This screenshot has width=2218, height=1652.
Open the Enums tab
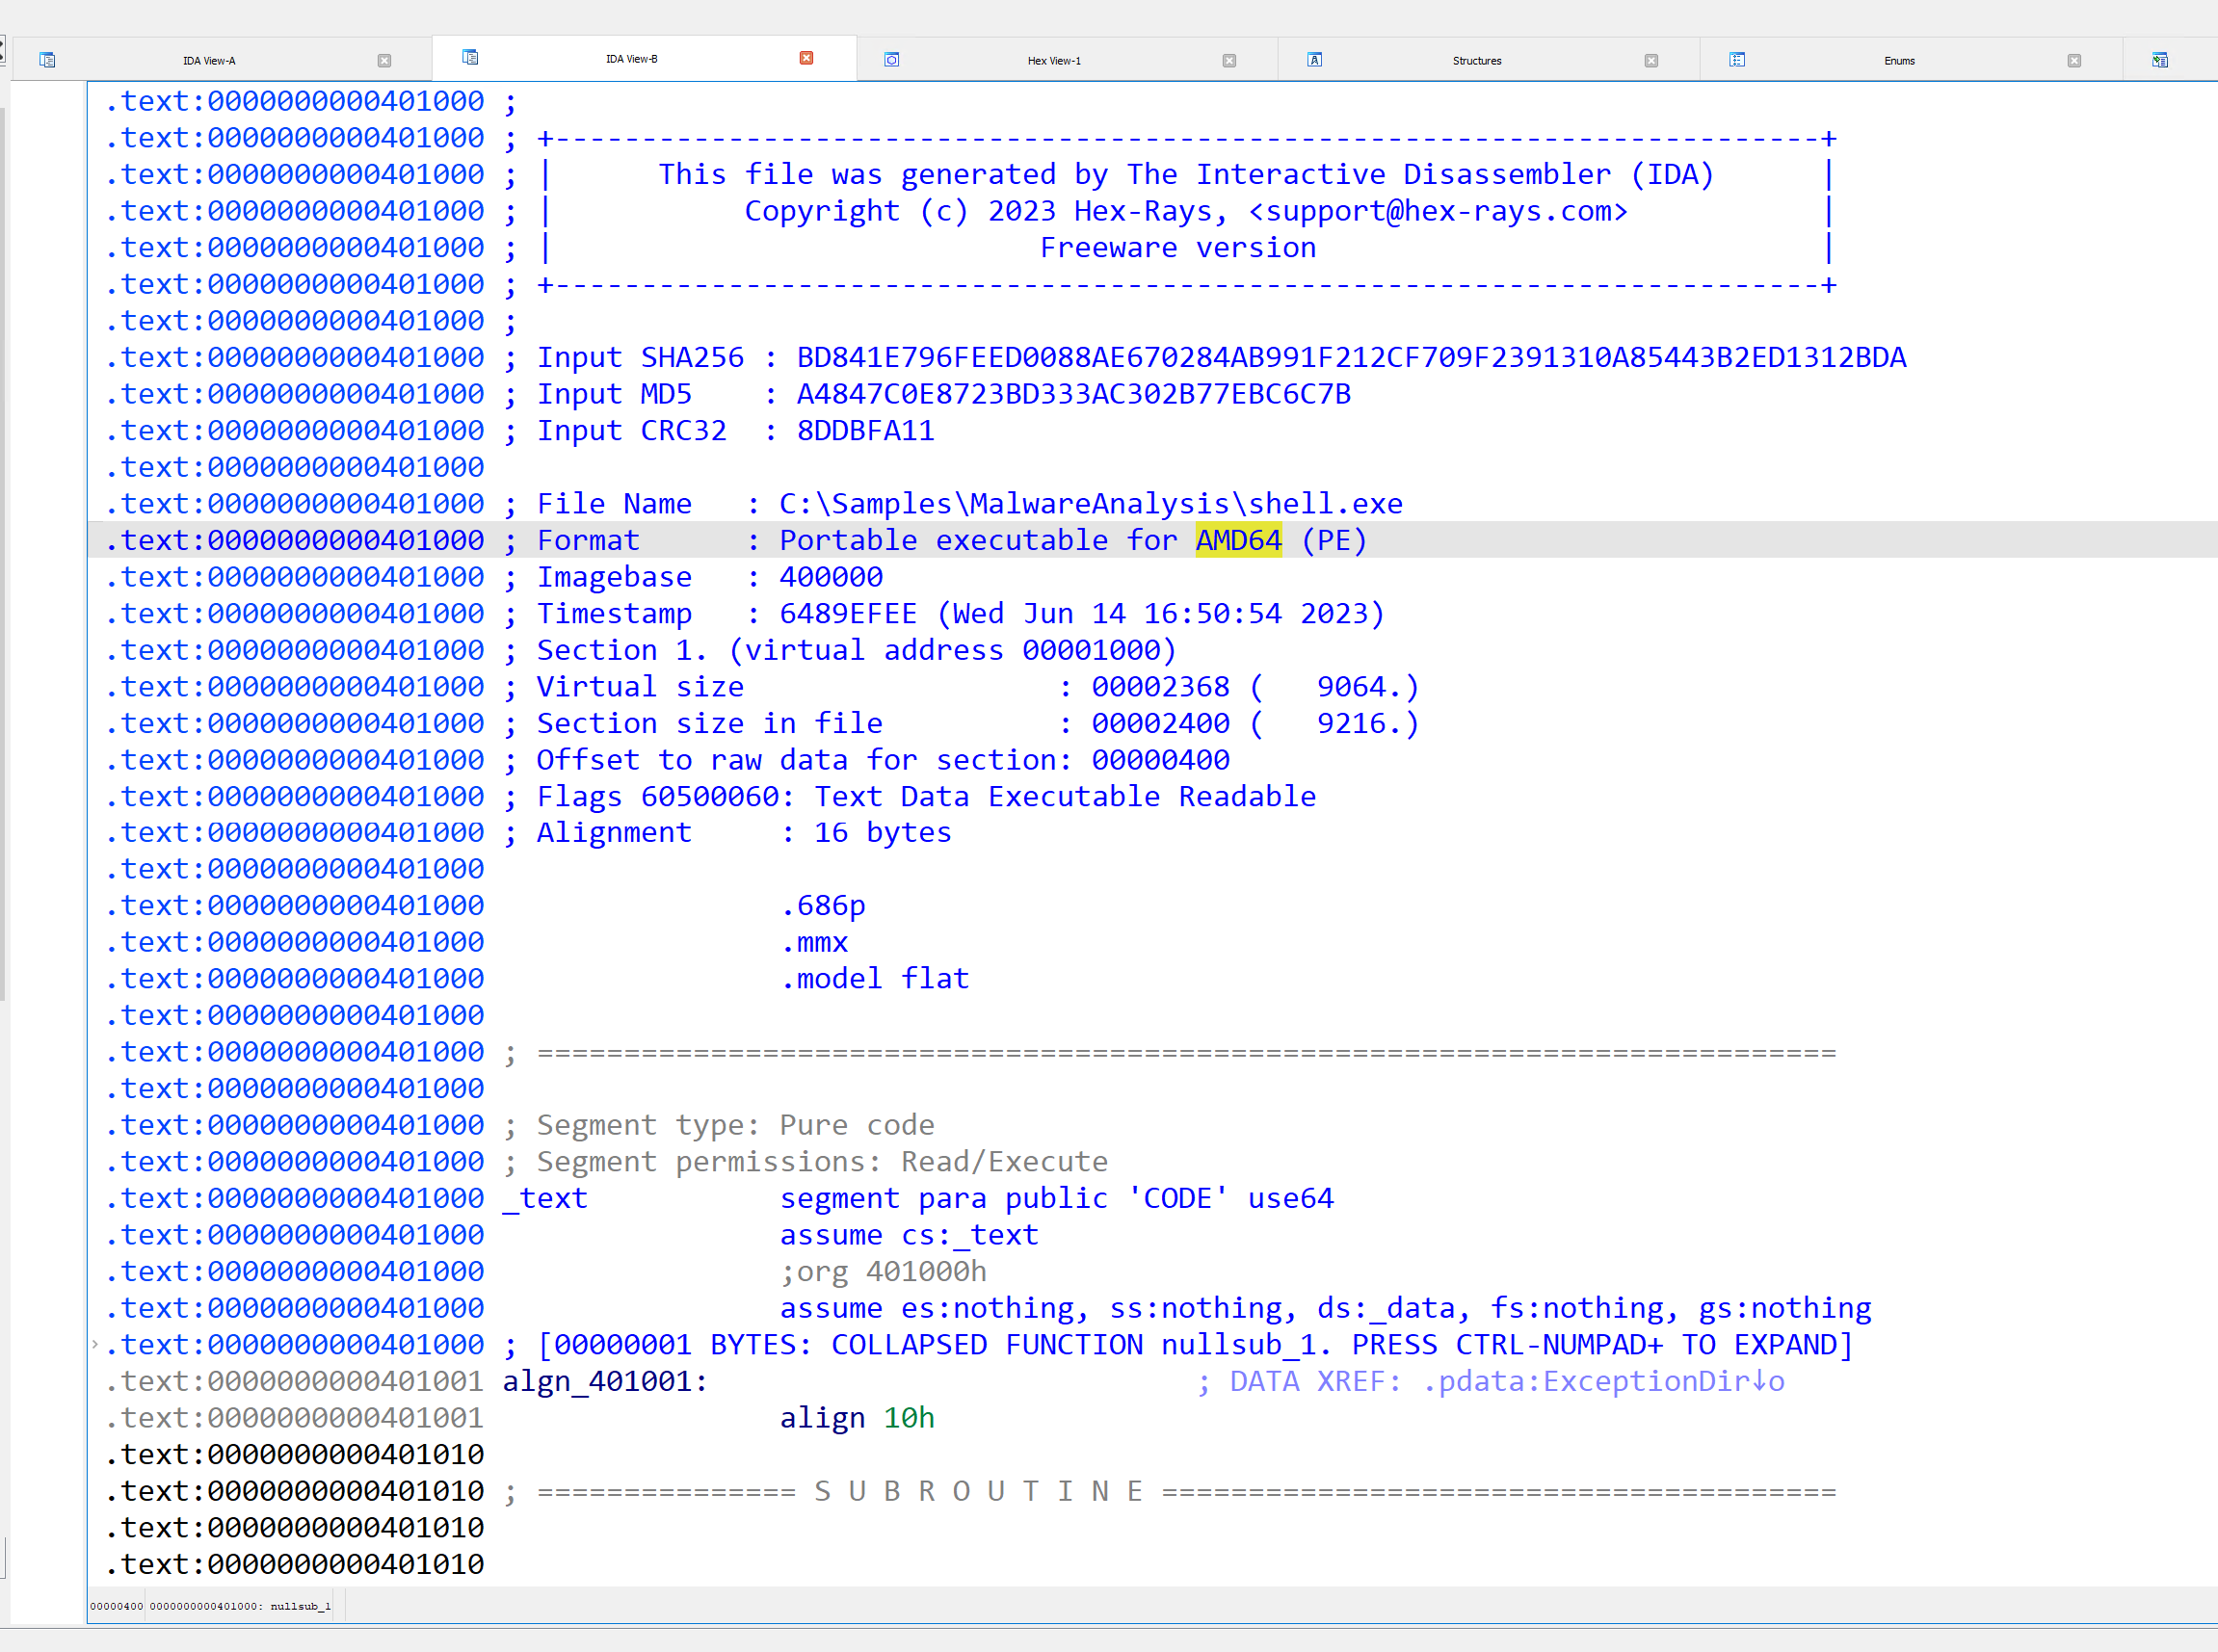(x=1899, y=61)
